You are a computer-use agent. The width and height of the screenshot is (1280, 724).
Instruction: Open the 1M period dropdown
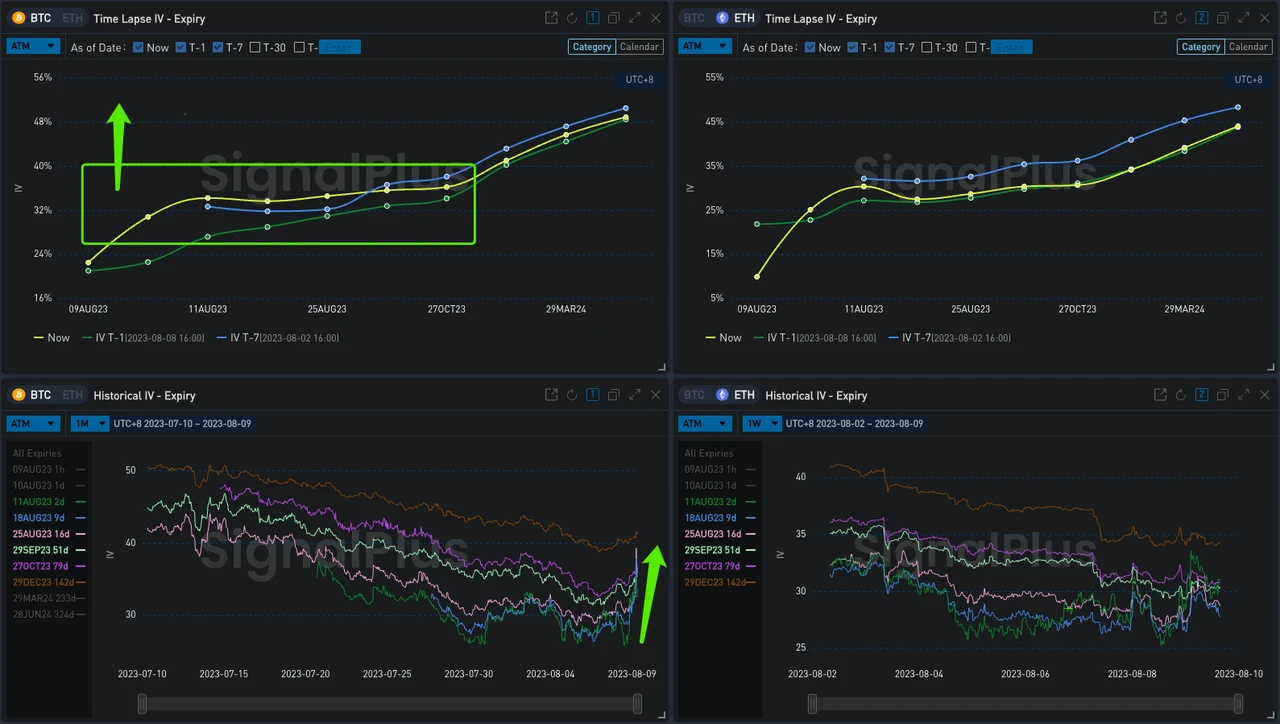coord(89,423)
